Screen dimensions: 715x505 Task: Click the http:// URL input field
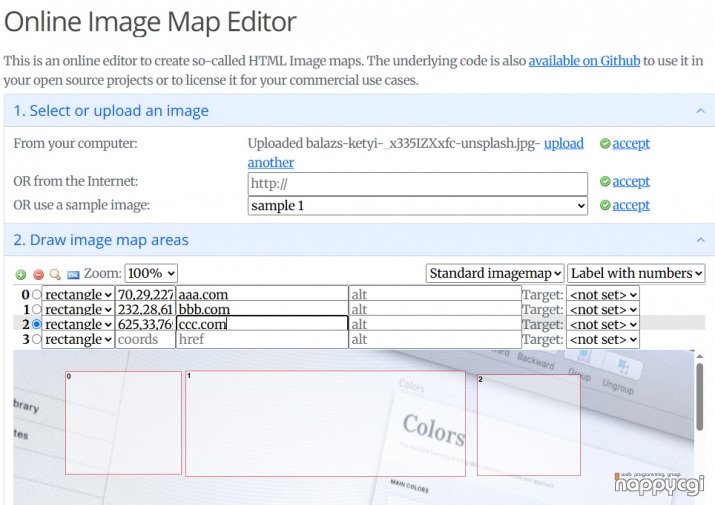pos(418,184)
